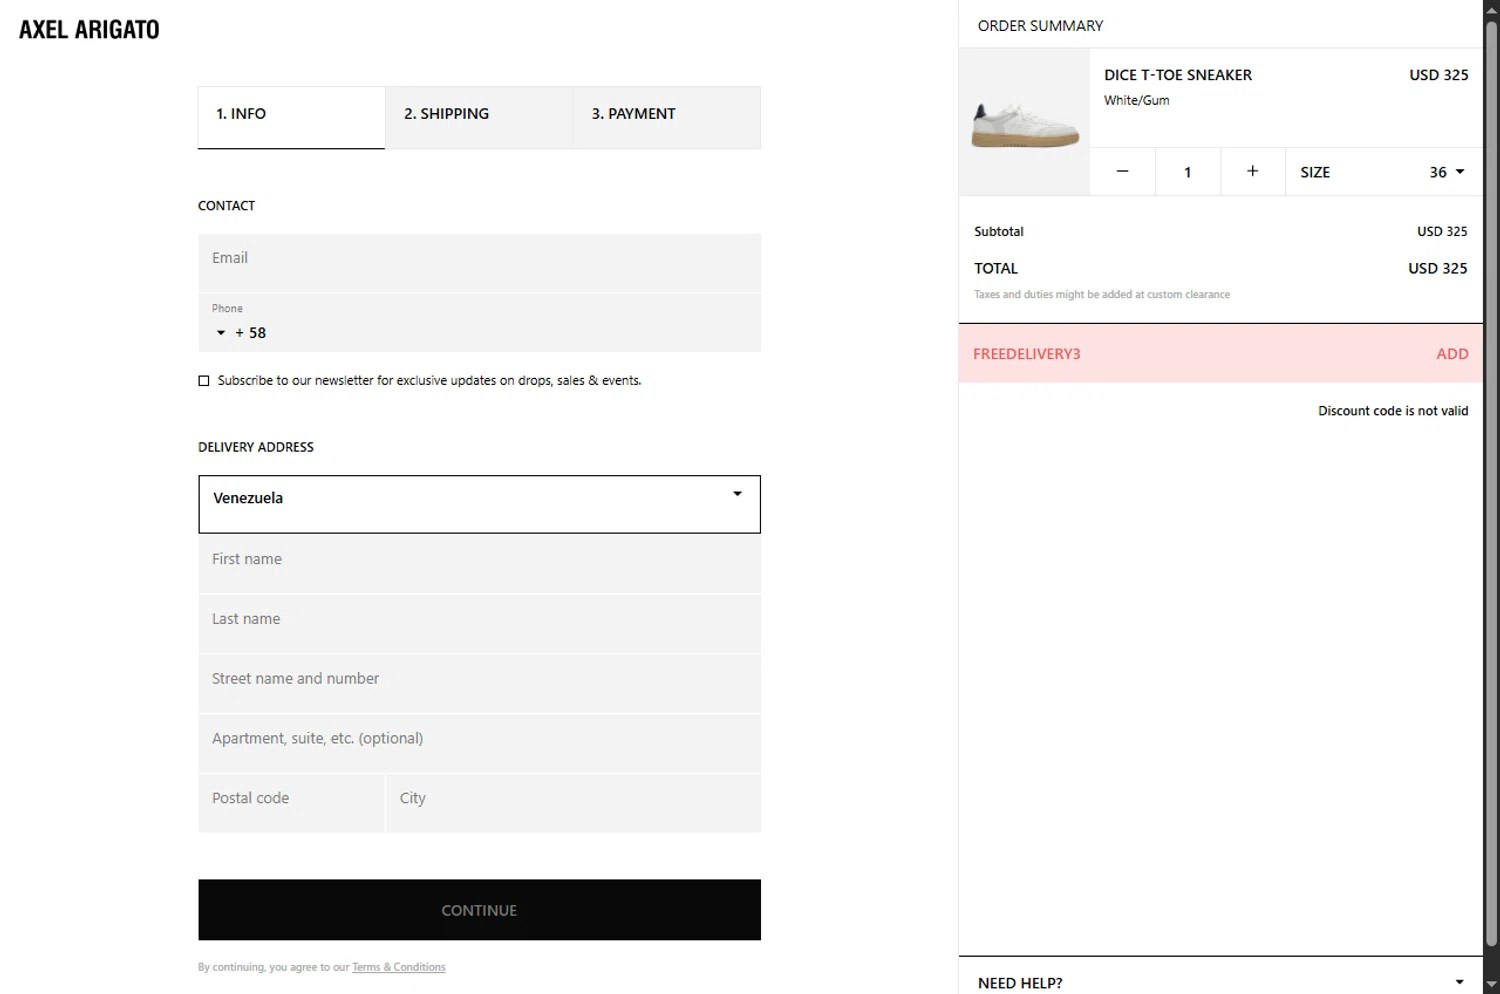
Task: Apply discount code with Add
Action: (x=1452, y=354)
